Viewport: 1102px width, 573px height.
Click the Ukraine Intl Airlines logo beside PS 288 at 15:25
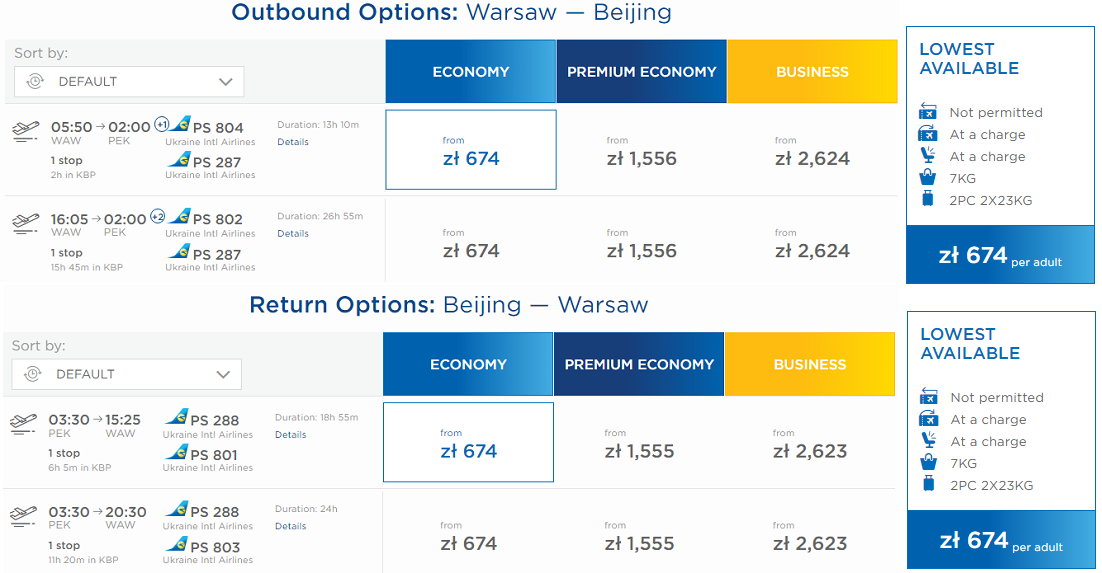coord(176,418)
